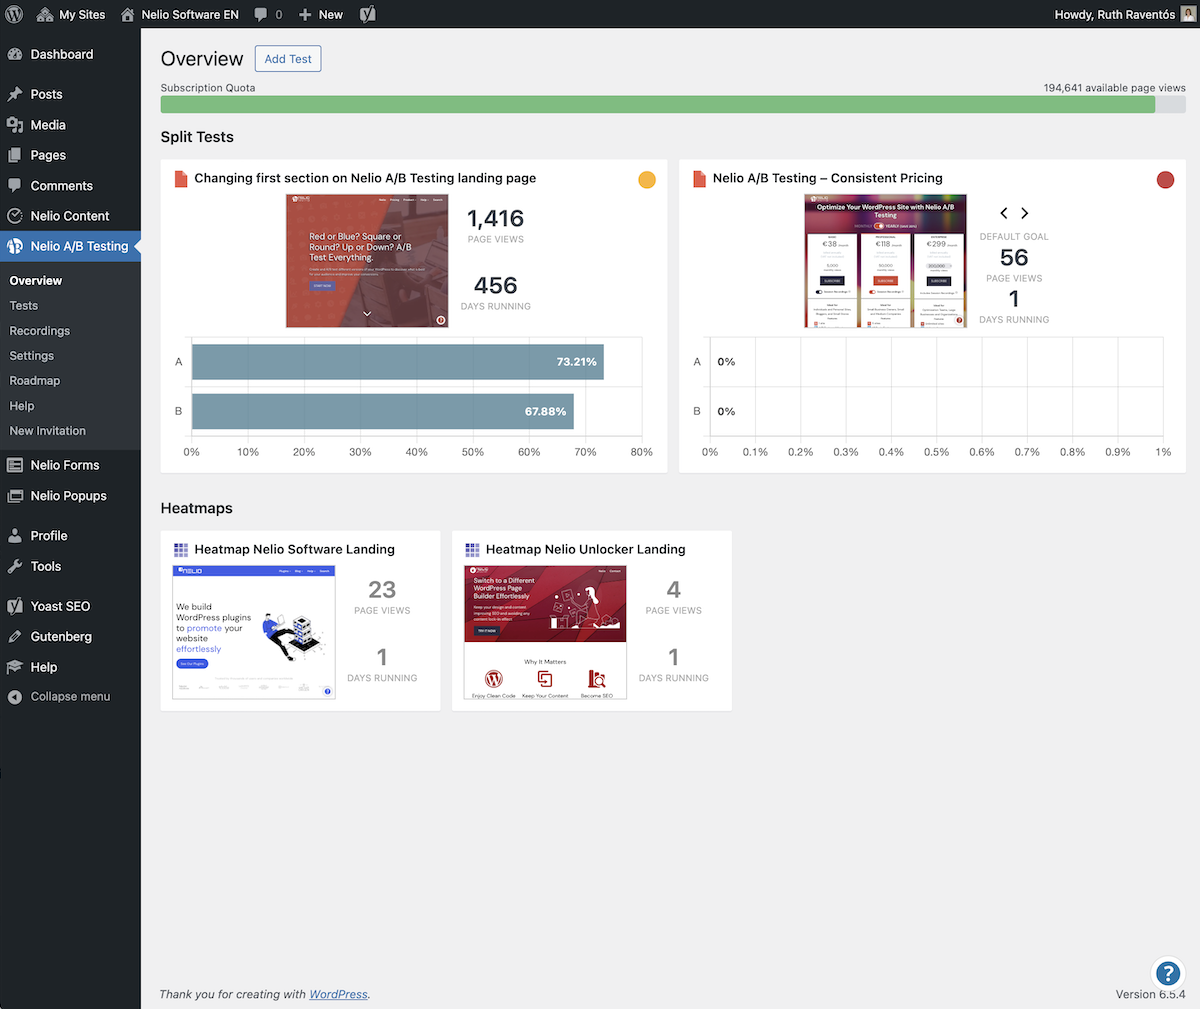The width and height of the screenshot is (1200, 1009).
Task: Click the Nelio Forms sidebar icon
Action: click(x=15, y=465)
